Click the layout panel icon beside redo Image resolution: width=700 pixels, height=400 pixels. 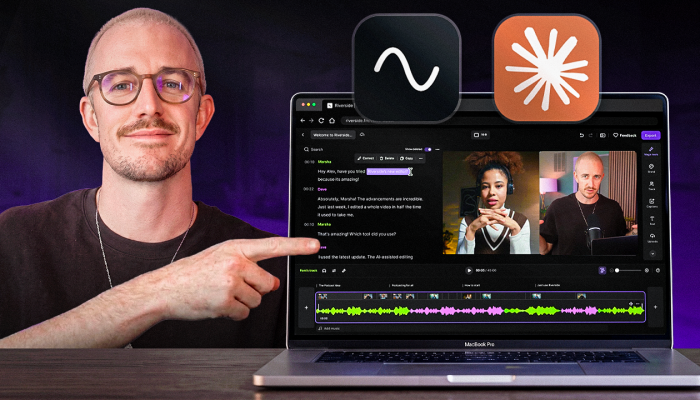[602, 135]
